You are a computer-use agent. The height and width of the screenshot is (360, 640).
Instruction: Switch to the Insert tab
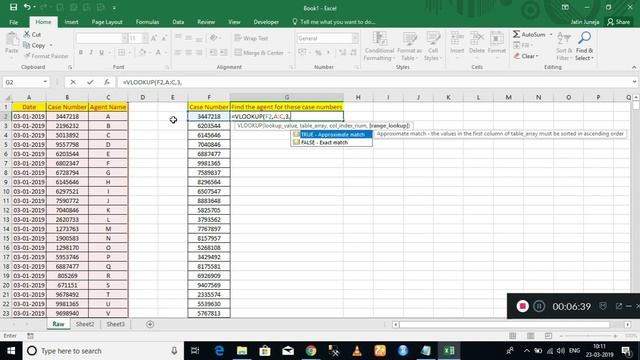click(71, 22)
